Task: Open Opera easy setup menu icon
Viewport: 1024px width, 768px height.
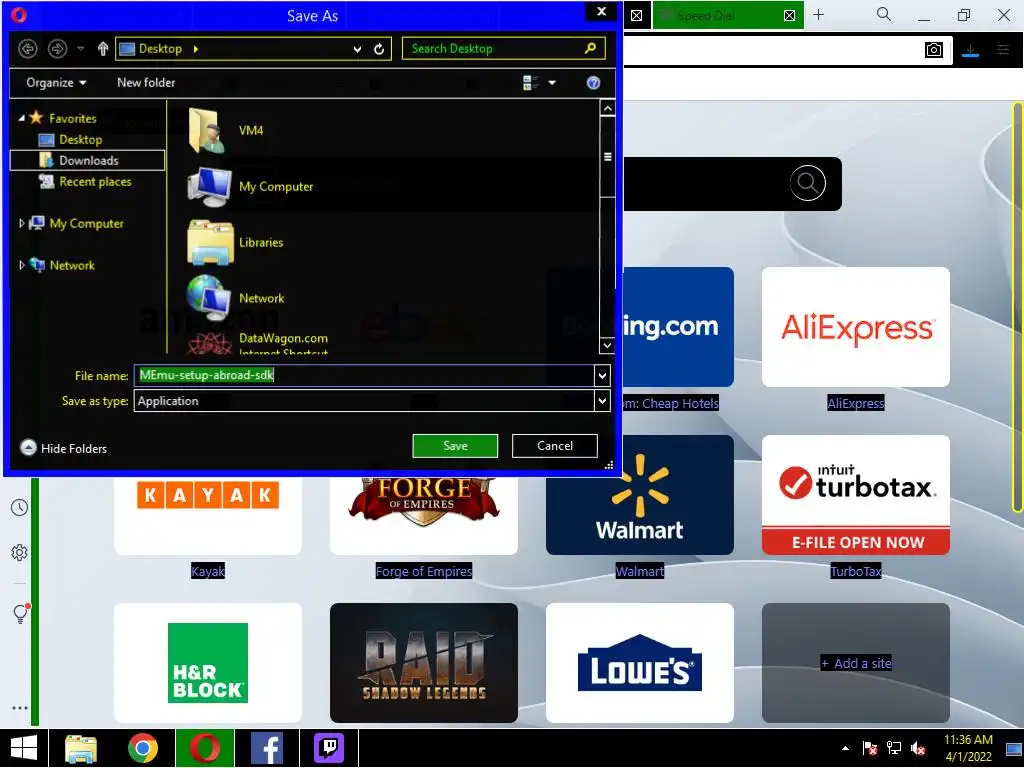Action: click(1003, 50)
